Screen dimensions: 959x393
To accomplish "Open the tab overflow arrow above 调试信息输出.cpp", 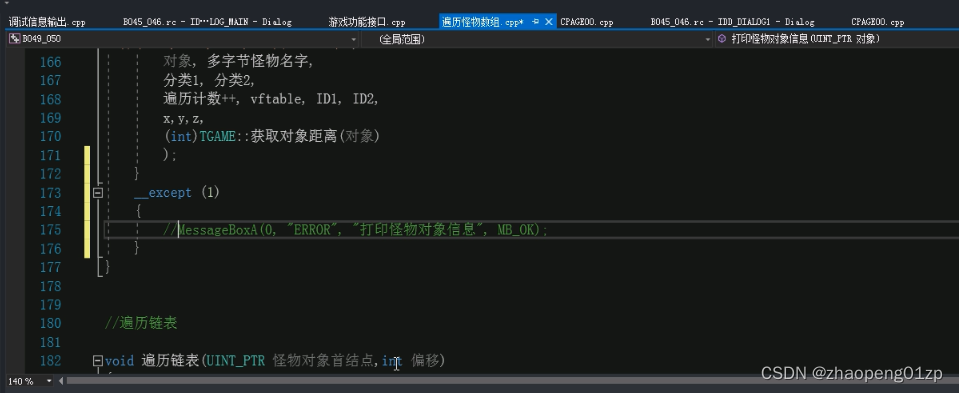I will (x=7, y=4).
